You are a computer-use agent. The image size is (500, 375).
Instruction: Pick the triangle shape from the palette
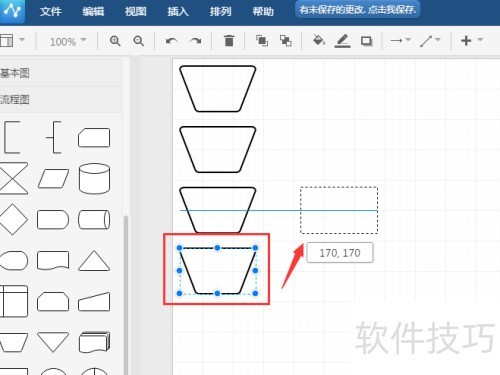point(94,261)
